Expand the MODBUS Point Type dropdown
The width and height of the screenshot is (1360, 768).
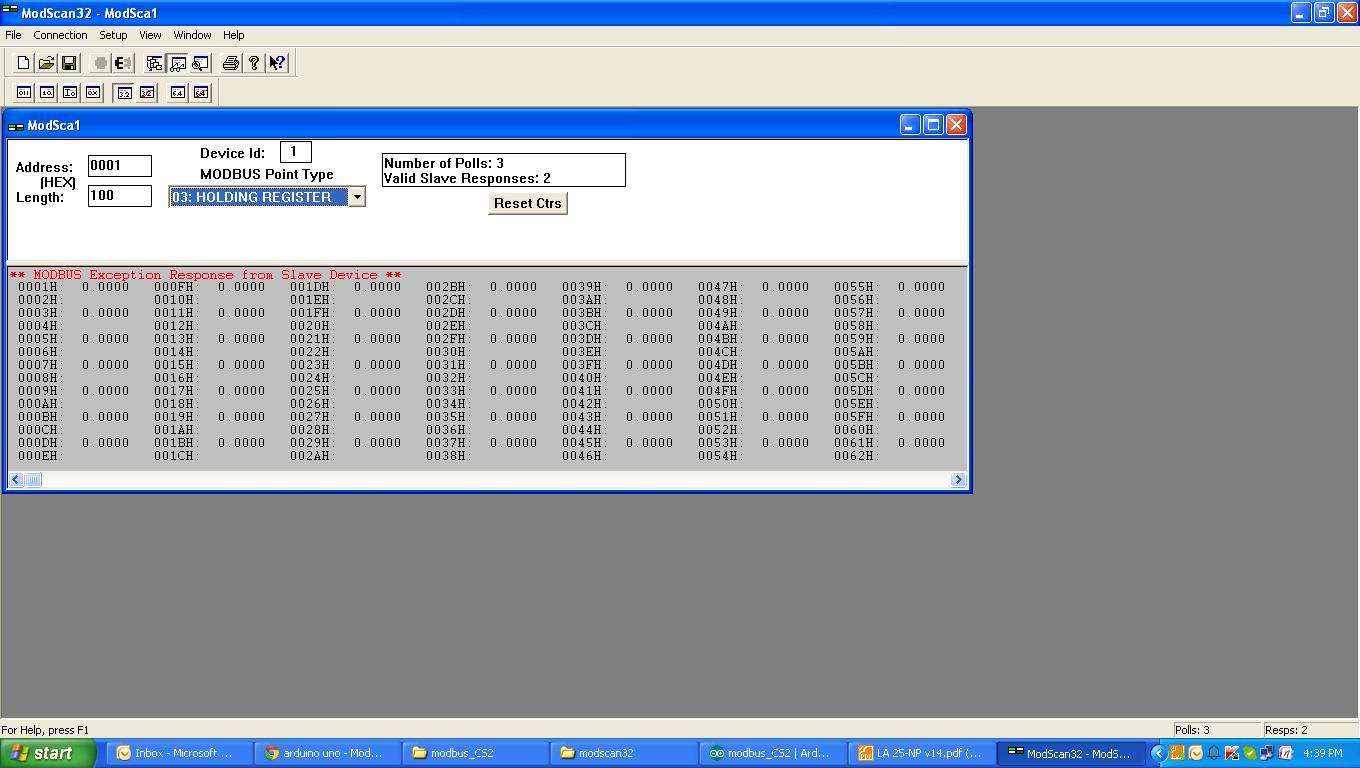point(356,197)
